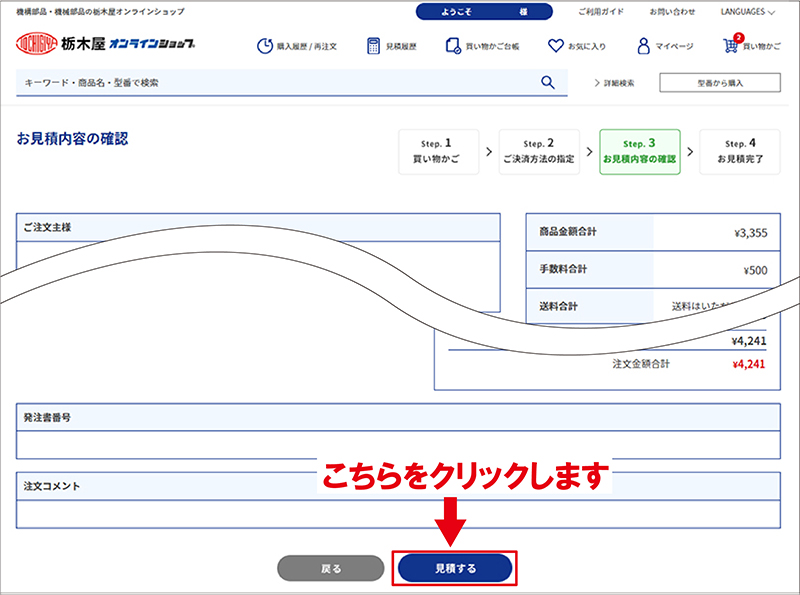
Task: Click the Tochigiya online shop logo
Action: 105,45
